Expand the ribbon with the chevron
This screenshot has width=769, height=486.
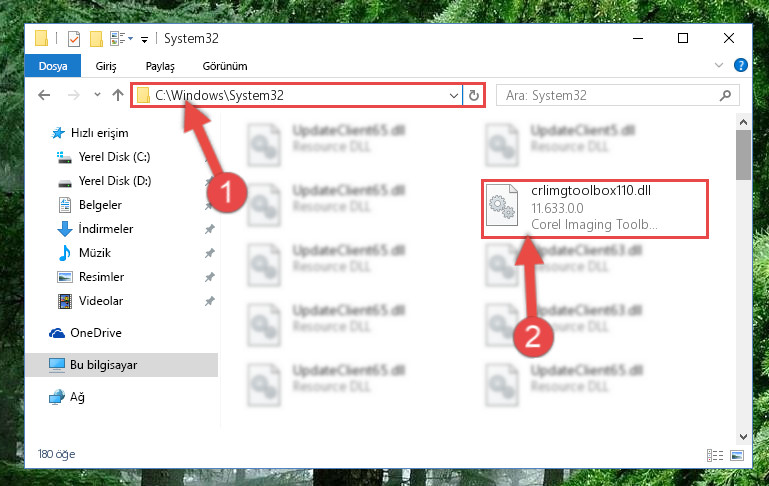[719, 65]
